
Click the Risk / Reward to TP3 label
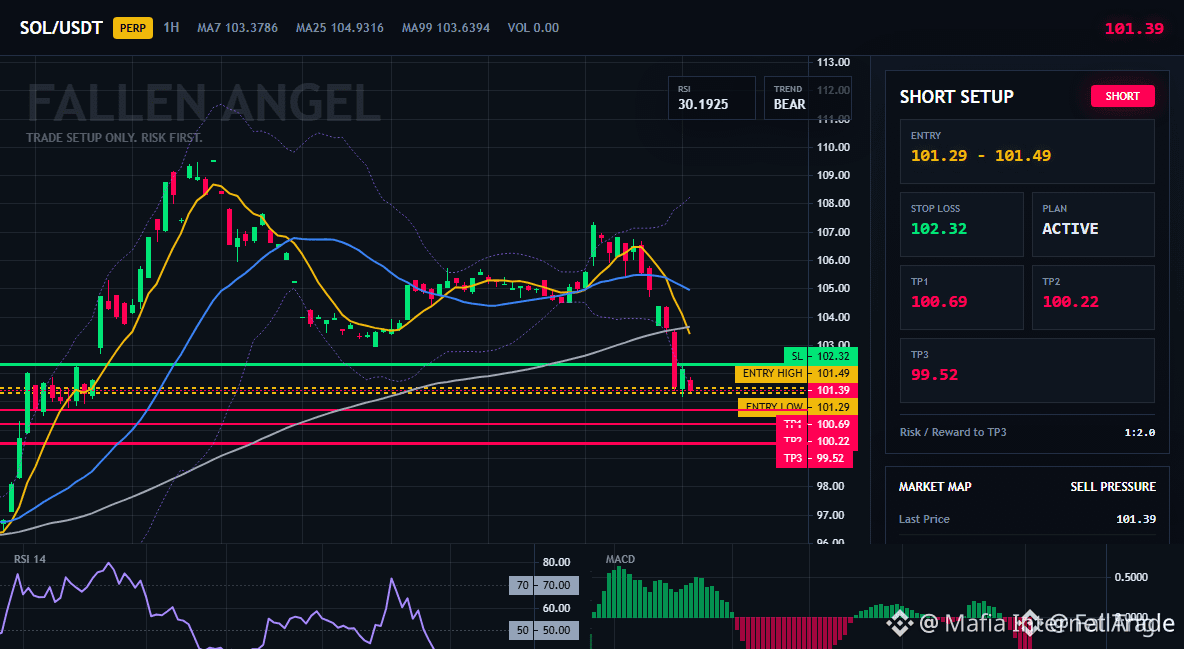[x=953, y=432]
